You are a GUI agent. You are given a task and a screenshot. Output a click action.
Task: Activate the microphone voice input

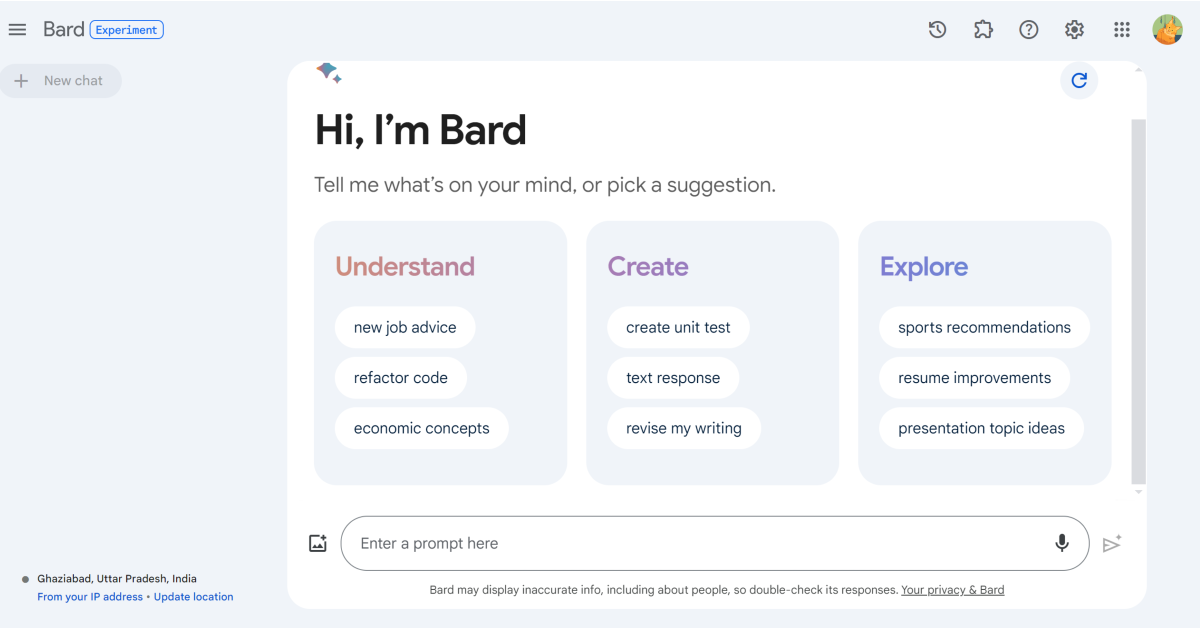pyautogui.click(x=1062, y=543)
